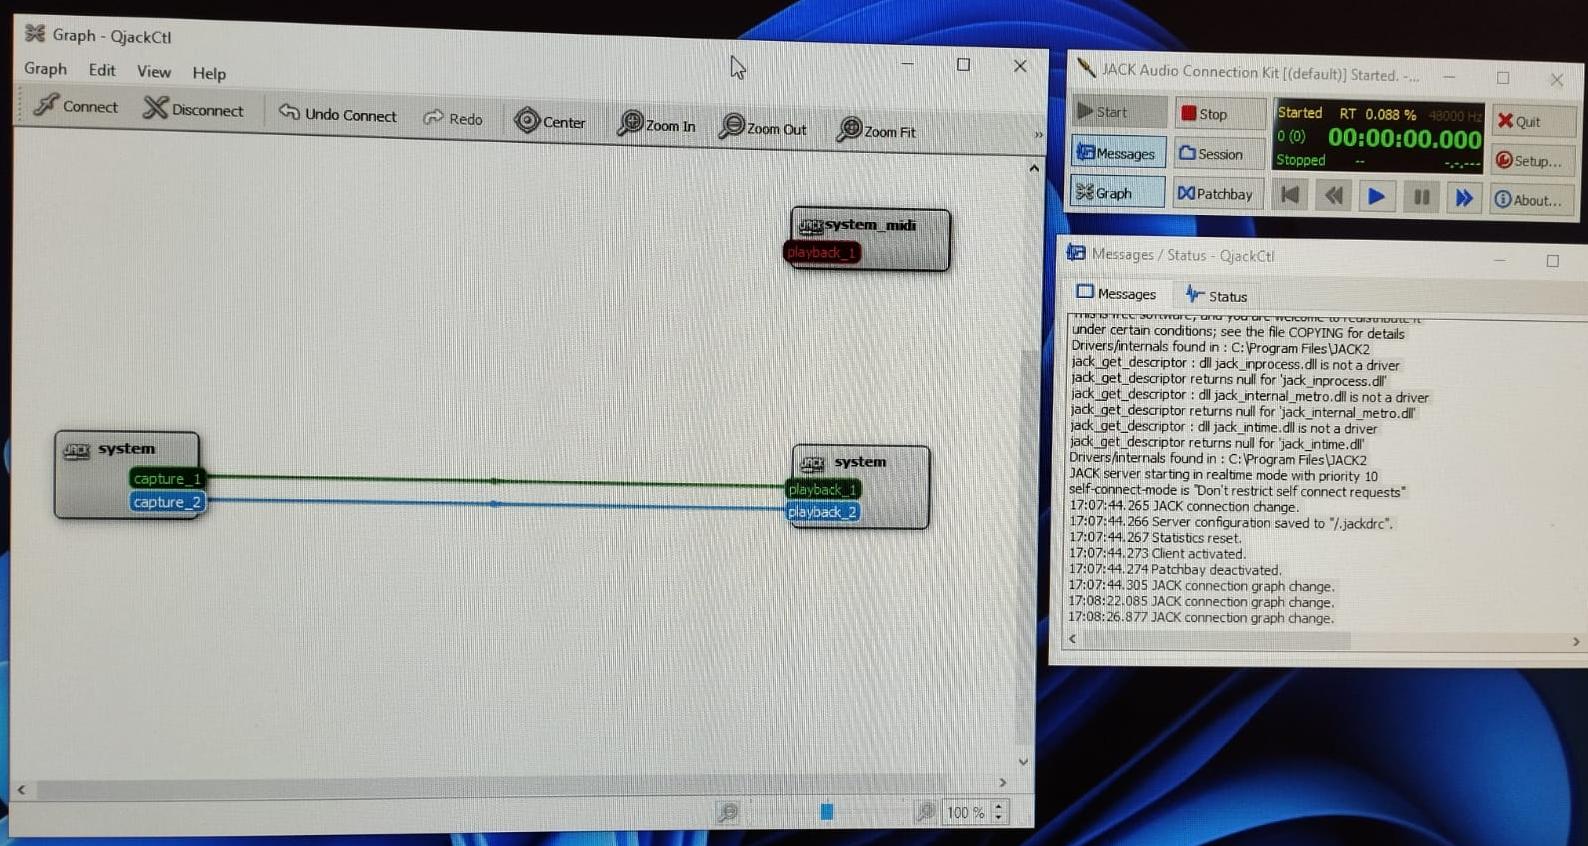The height and width of the screenshot is (846, 1588).
Task: Click the graph horizontal scroll-left arrow
Action: click(x=21, y=790)
